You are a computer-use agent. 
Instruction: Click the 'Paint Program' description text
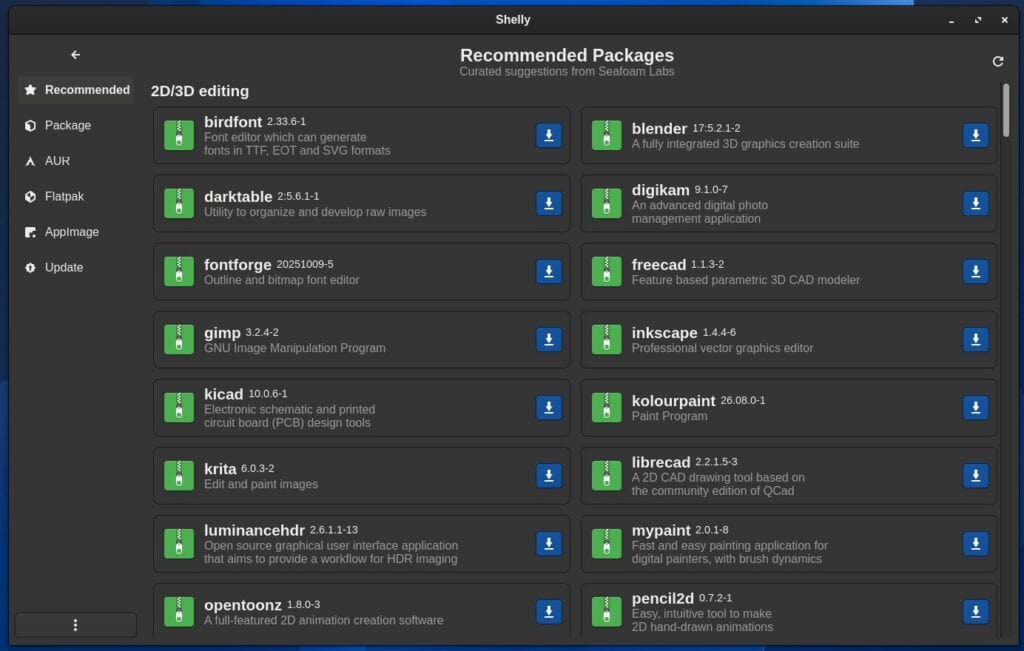point(669,416)
